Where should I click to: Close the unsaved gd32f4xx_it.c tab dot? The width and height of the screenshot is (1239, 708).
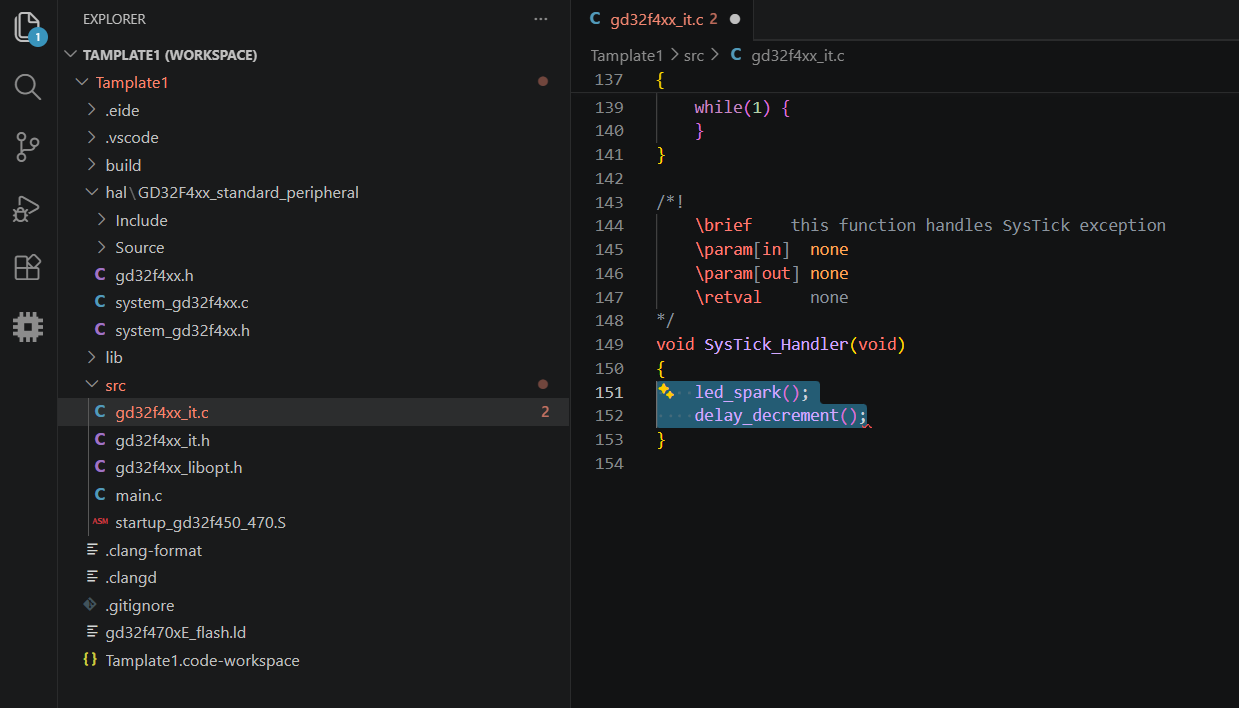(735, 19)
